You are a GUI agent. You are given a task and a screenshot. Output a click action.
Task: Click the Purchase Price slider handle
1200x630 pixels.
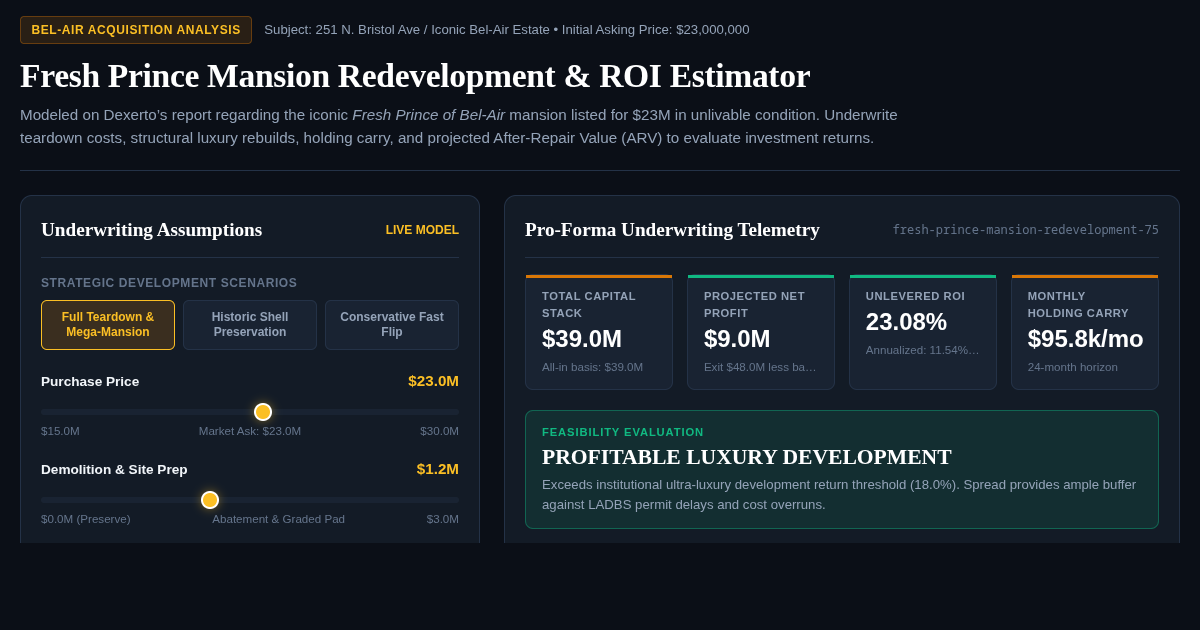pos(263,412)
